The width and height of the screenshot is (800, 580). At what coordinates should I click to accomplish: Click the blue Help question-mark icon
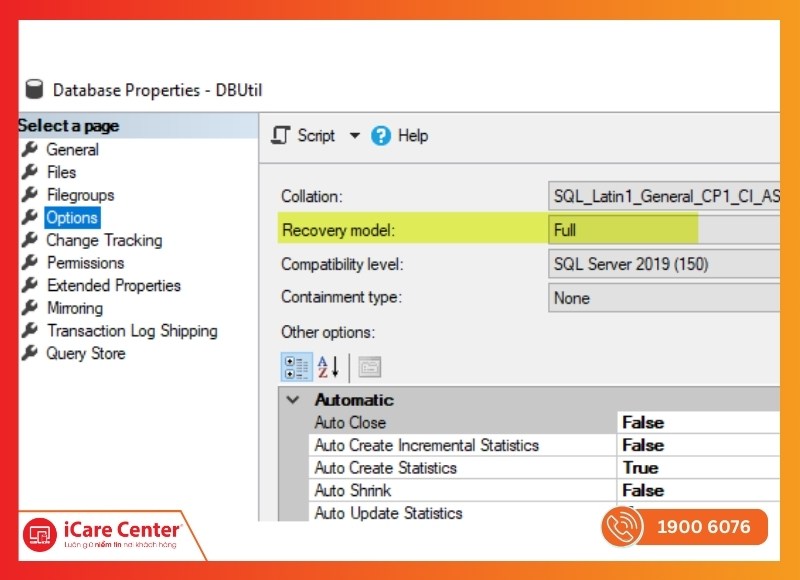coord(381,136)
